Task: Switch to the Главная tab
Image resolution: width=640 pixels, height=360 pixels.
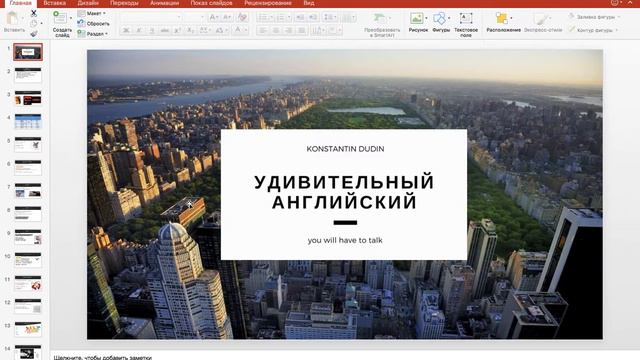Action: click(20, 3)
